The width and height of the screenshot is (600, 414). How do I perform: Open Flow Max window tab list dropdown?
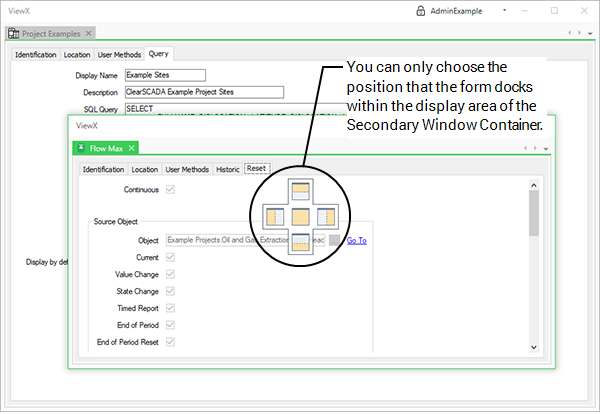pos(546,149)
